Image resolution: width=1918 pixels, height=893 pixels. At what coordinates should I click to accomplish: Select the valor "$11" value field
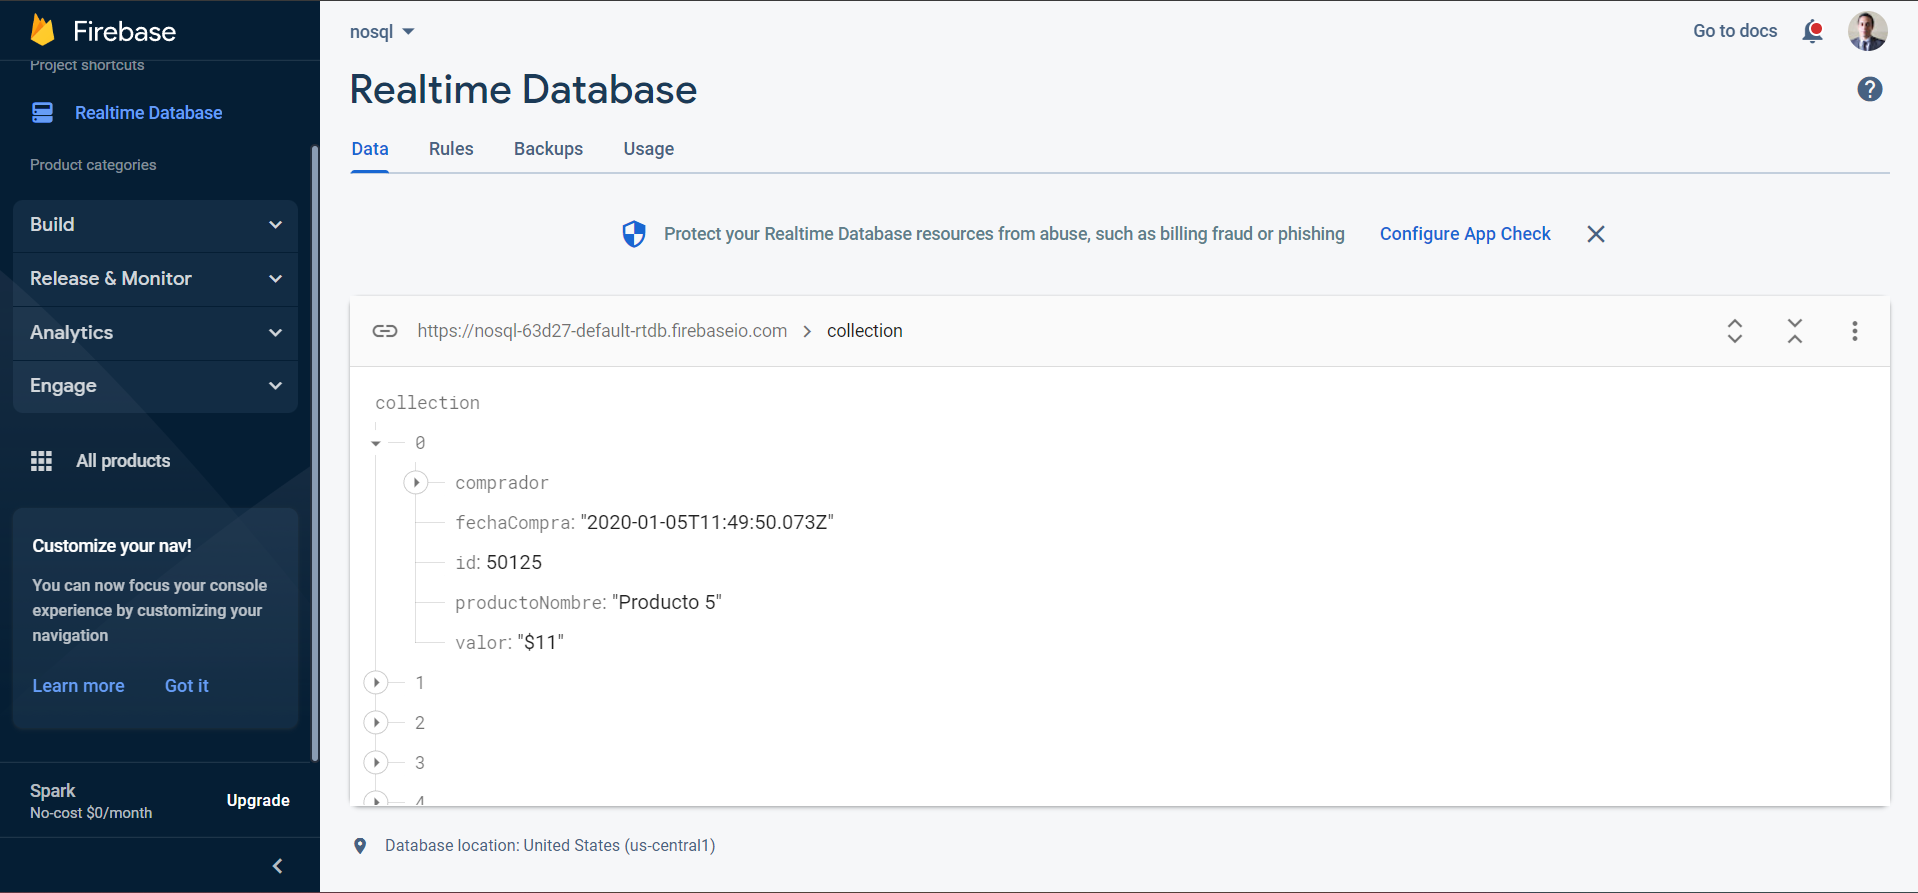point(540,643)
